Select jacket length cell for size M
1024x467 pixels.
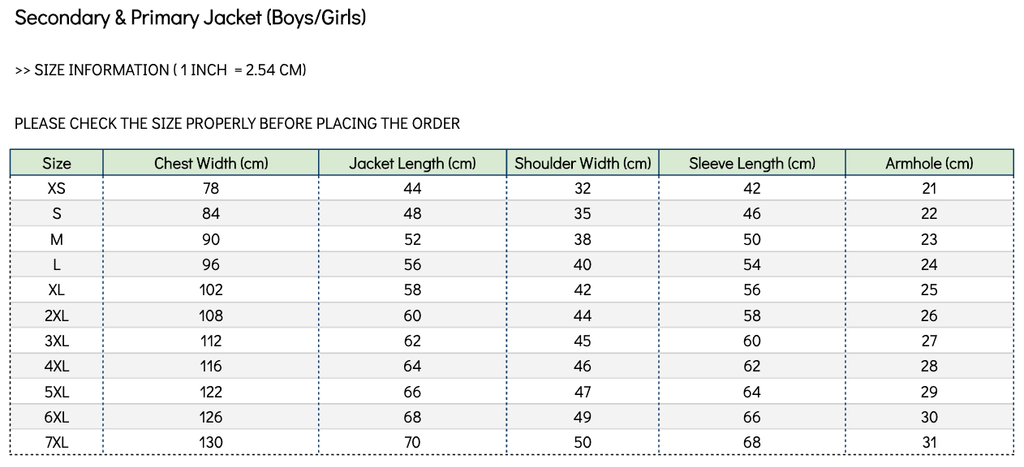tap(412, 239)
